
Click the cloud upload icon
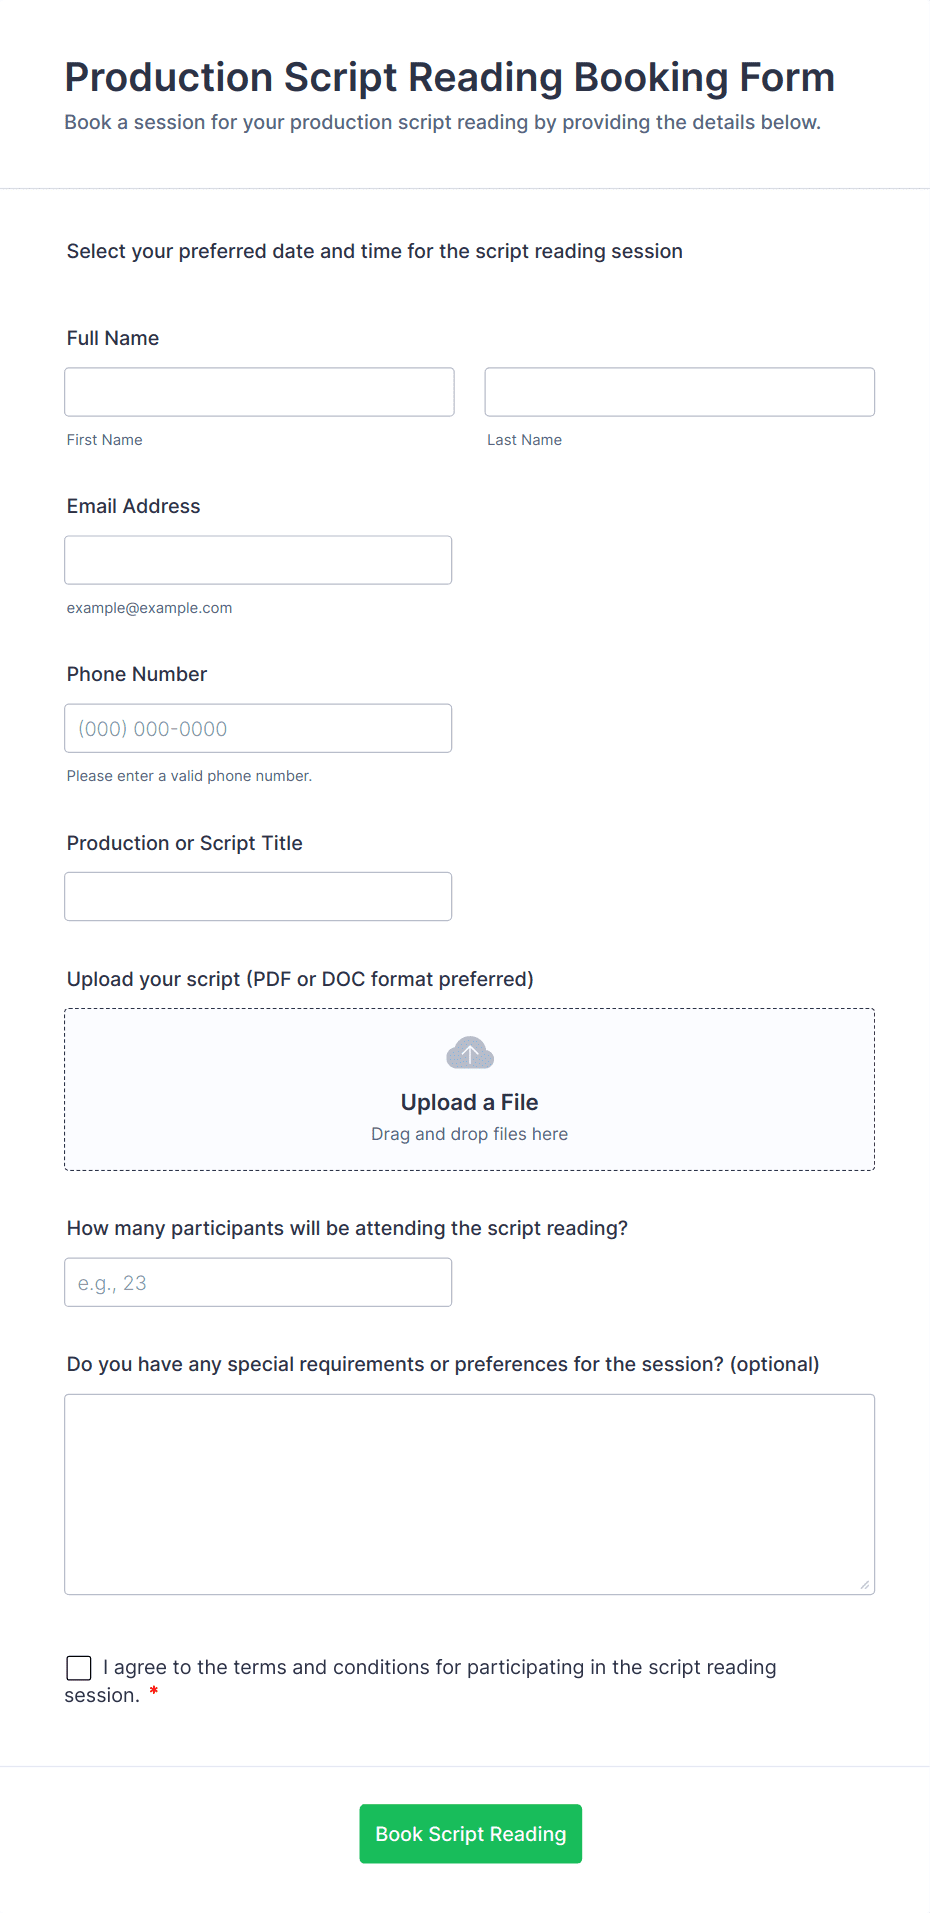470,1053
